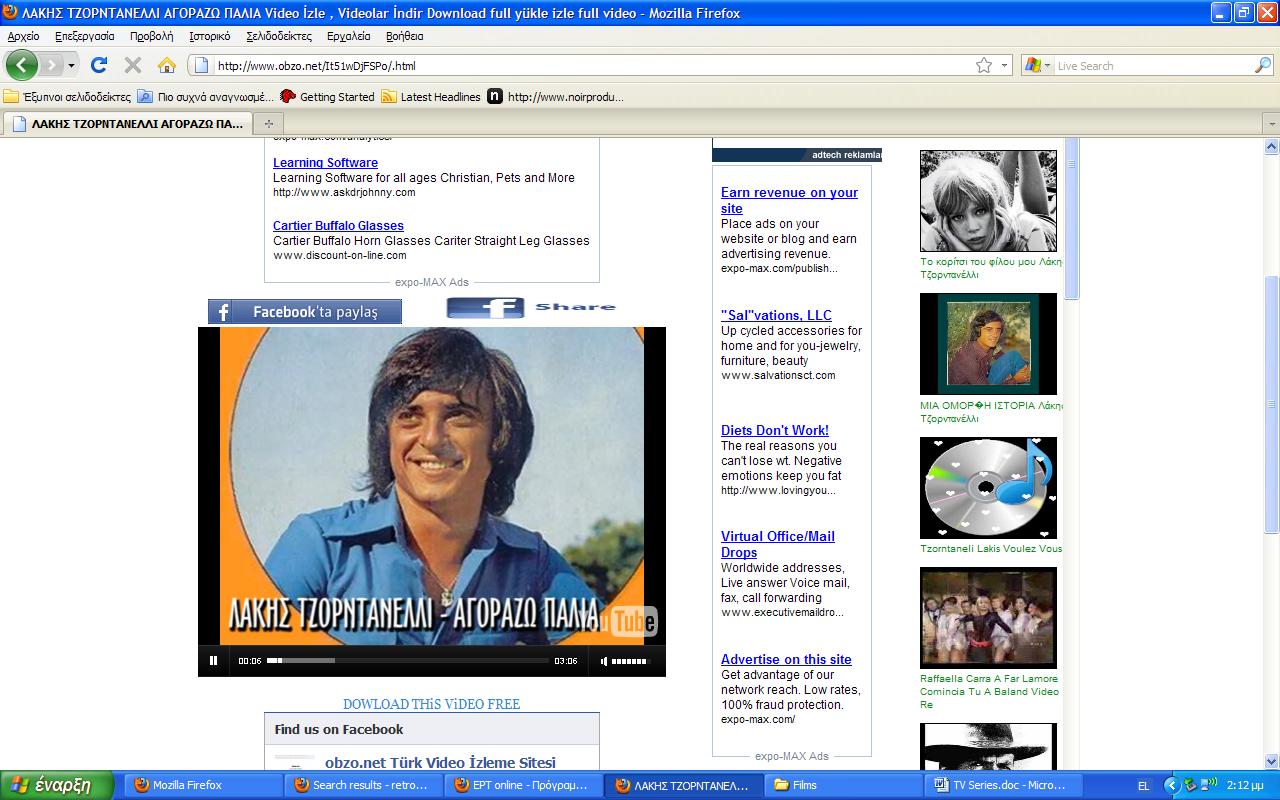Click the έναρξη Start button
1280x800 pixels.
click(59, 785)
